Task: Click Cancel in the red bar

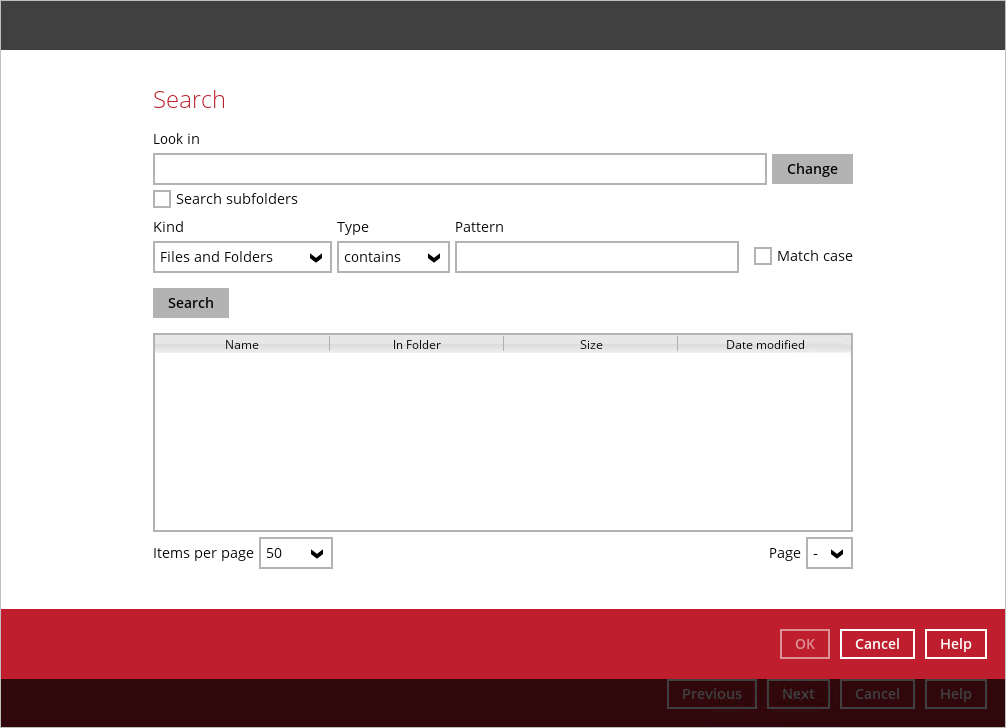Action: tap(877, 644)
